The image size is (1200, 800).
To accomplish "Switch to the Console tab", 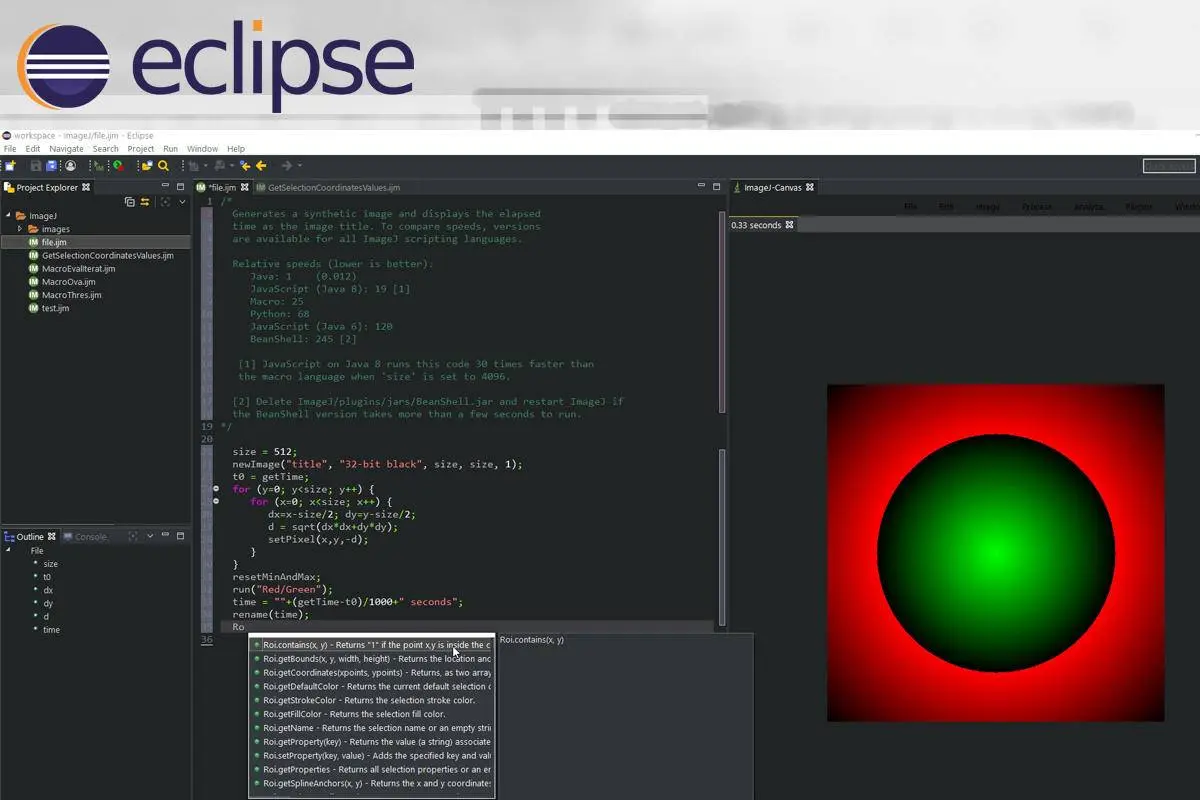I will pos(84,537).
